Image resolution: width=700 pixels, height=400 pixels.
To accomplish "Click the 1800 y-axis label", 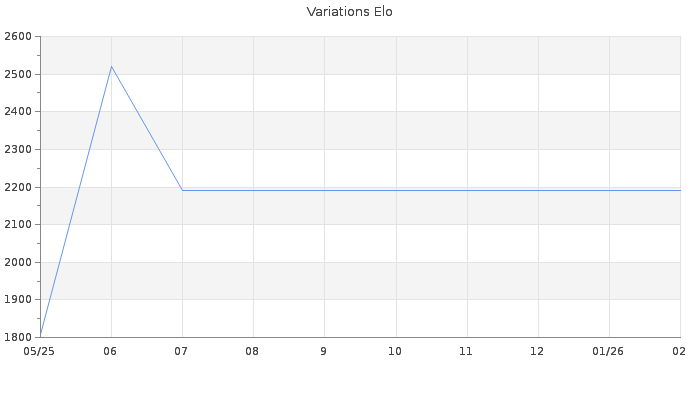I will 18,337.
